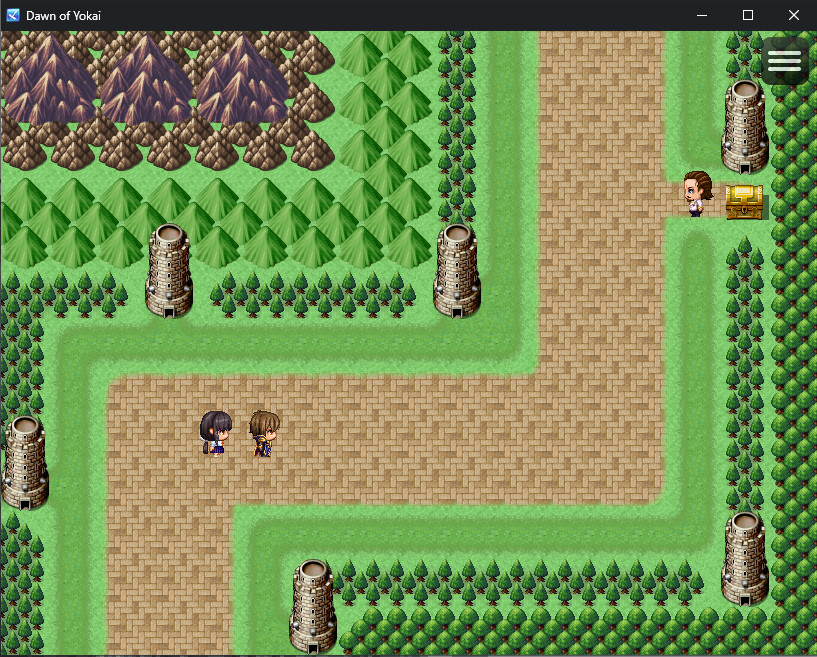Click the tower in the left forest clearing
The width and height of the screenshot is (817, 657).
pos(168,270)
